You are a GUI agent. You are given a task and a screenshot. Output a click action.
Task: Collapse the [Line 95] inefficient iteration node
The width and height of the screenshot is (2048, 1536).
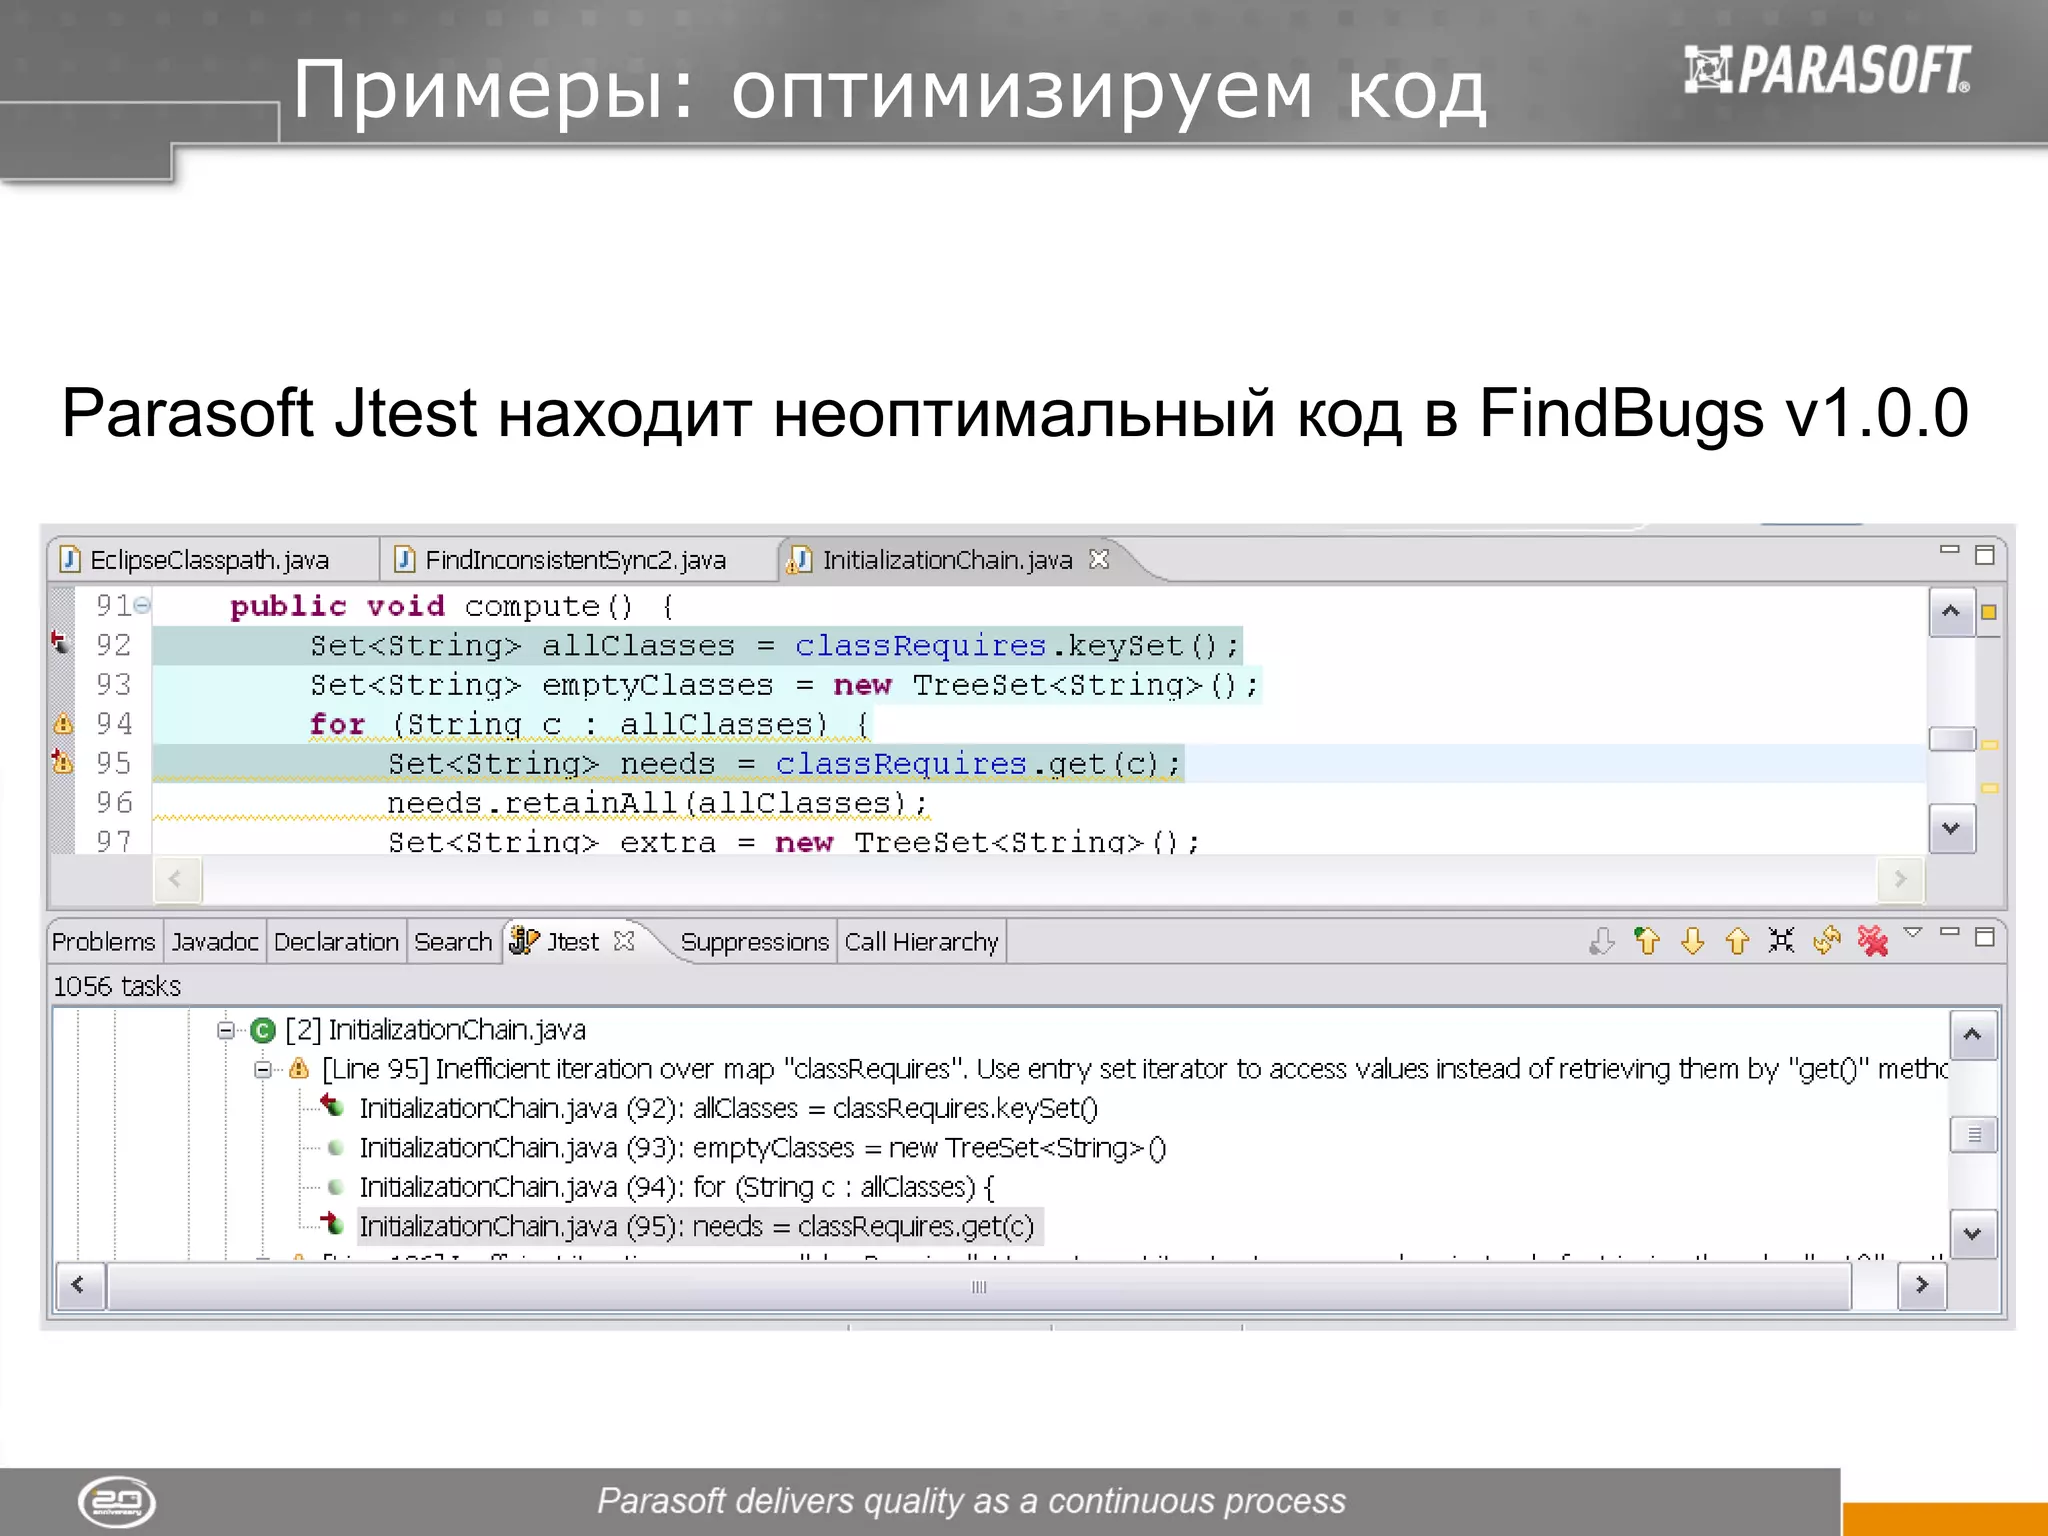click(x=263, y=1069)
